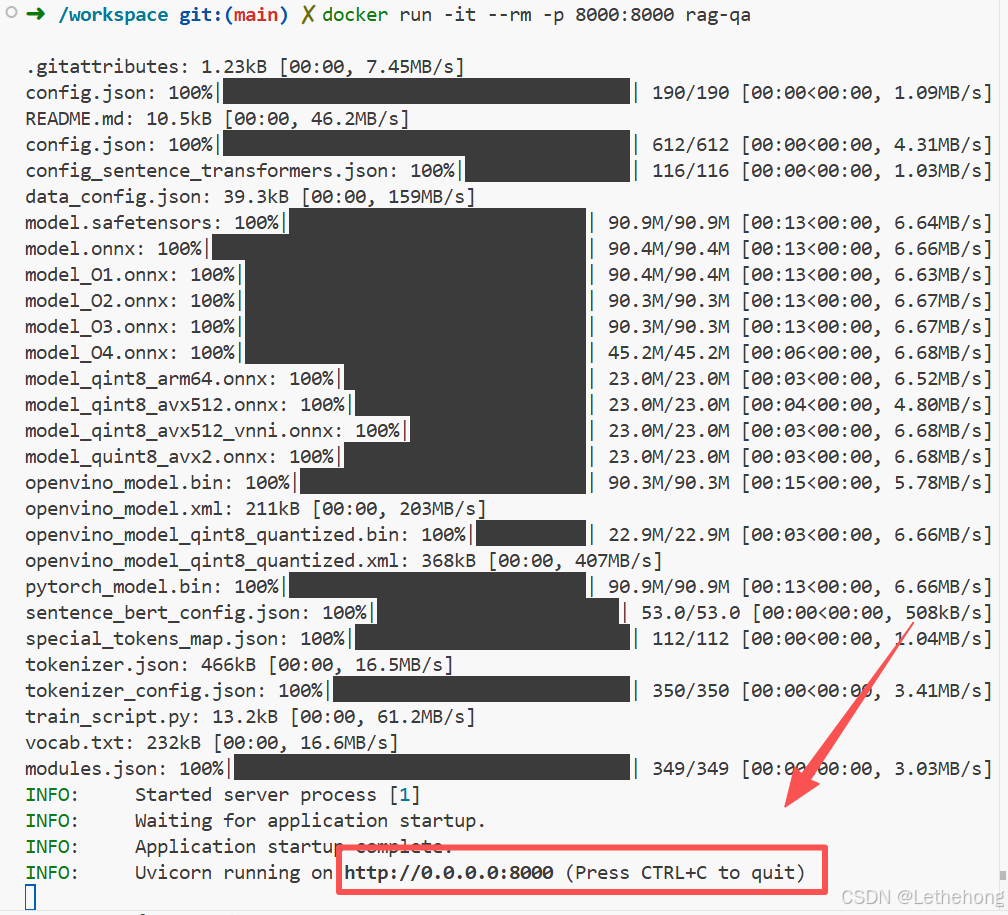Click the 22.9M/22.9M size value
The width and height of the screenshot is (1008, 915).
[669, 534]
